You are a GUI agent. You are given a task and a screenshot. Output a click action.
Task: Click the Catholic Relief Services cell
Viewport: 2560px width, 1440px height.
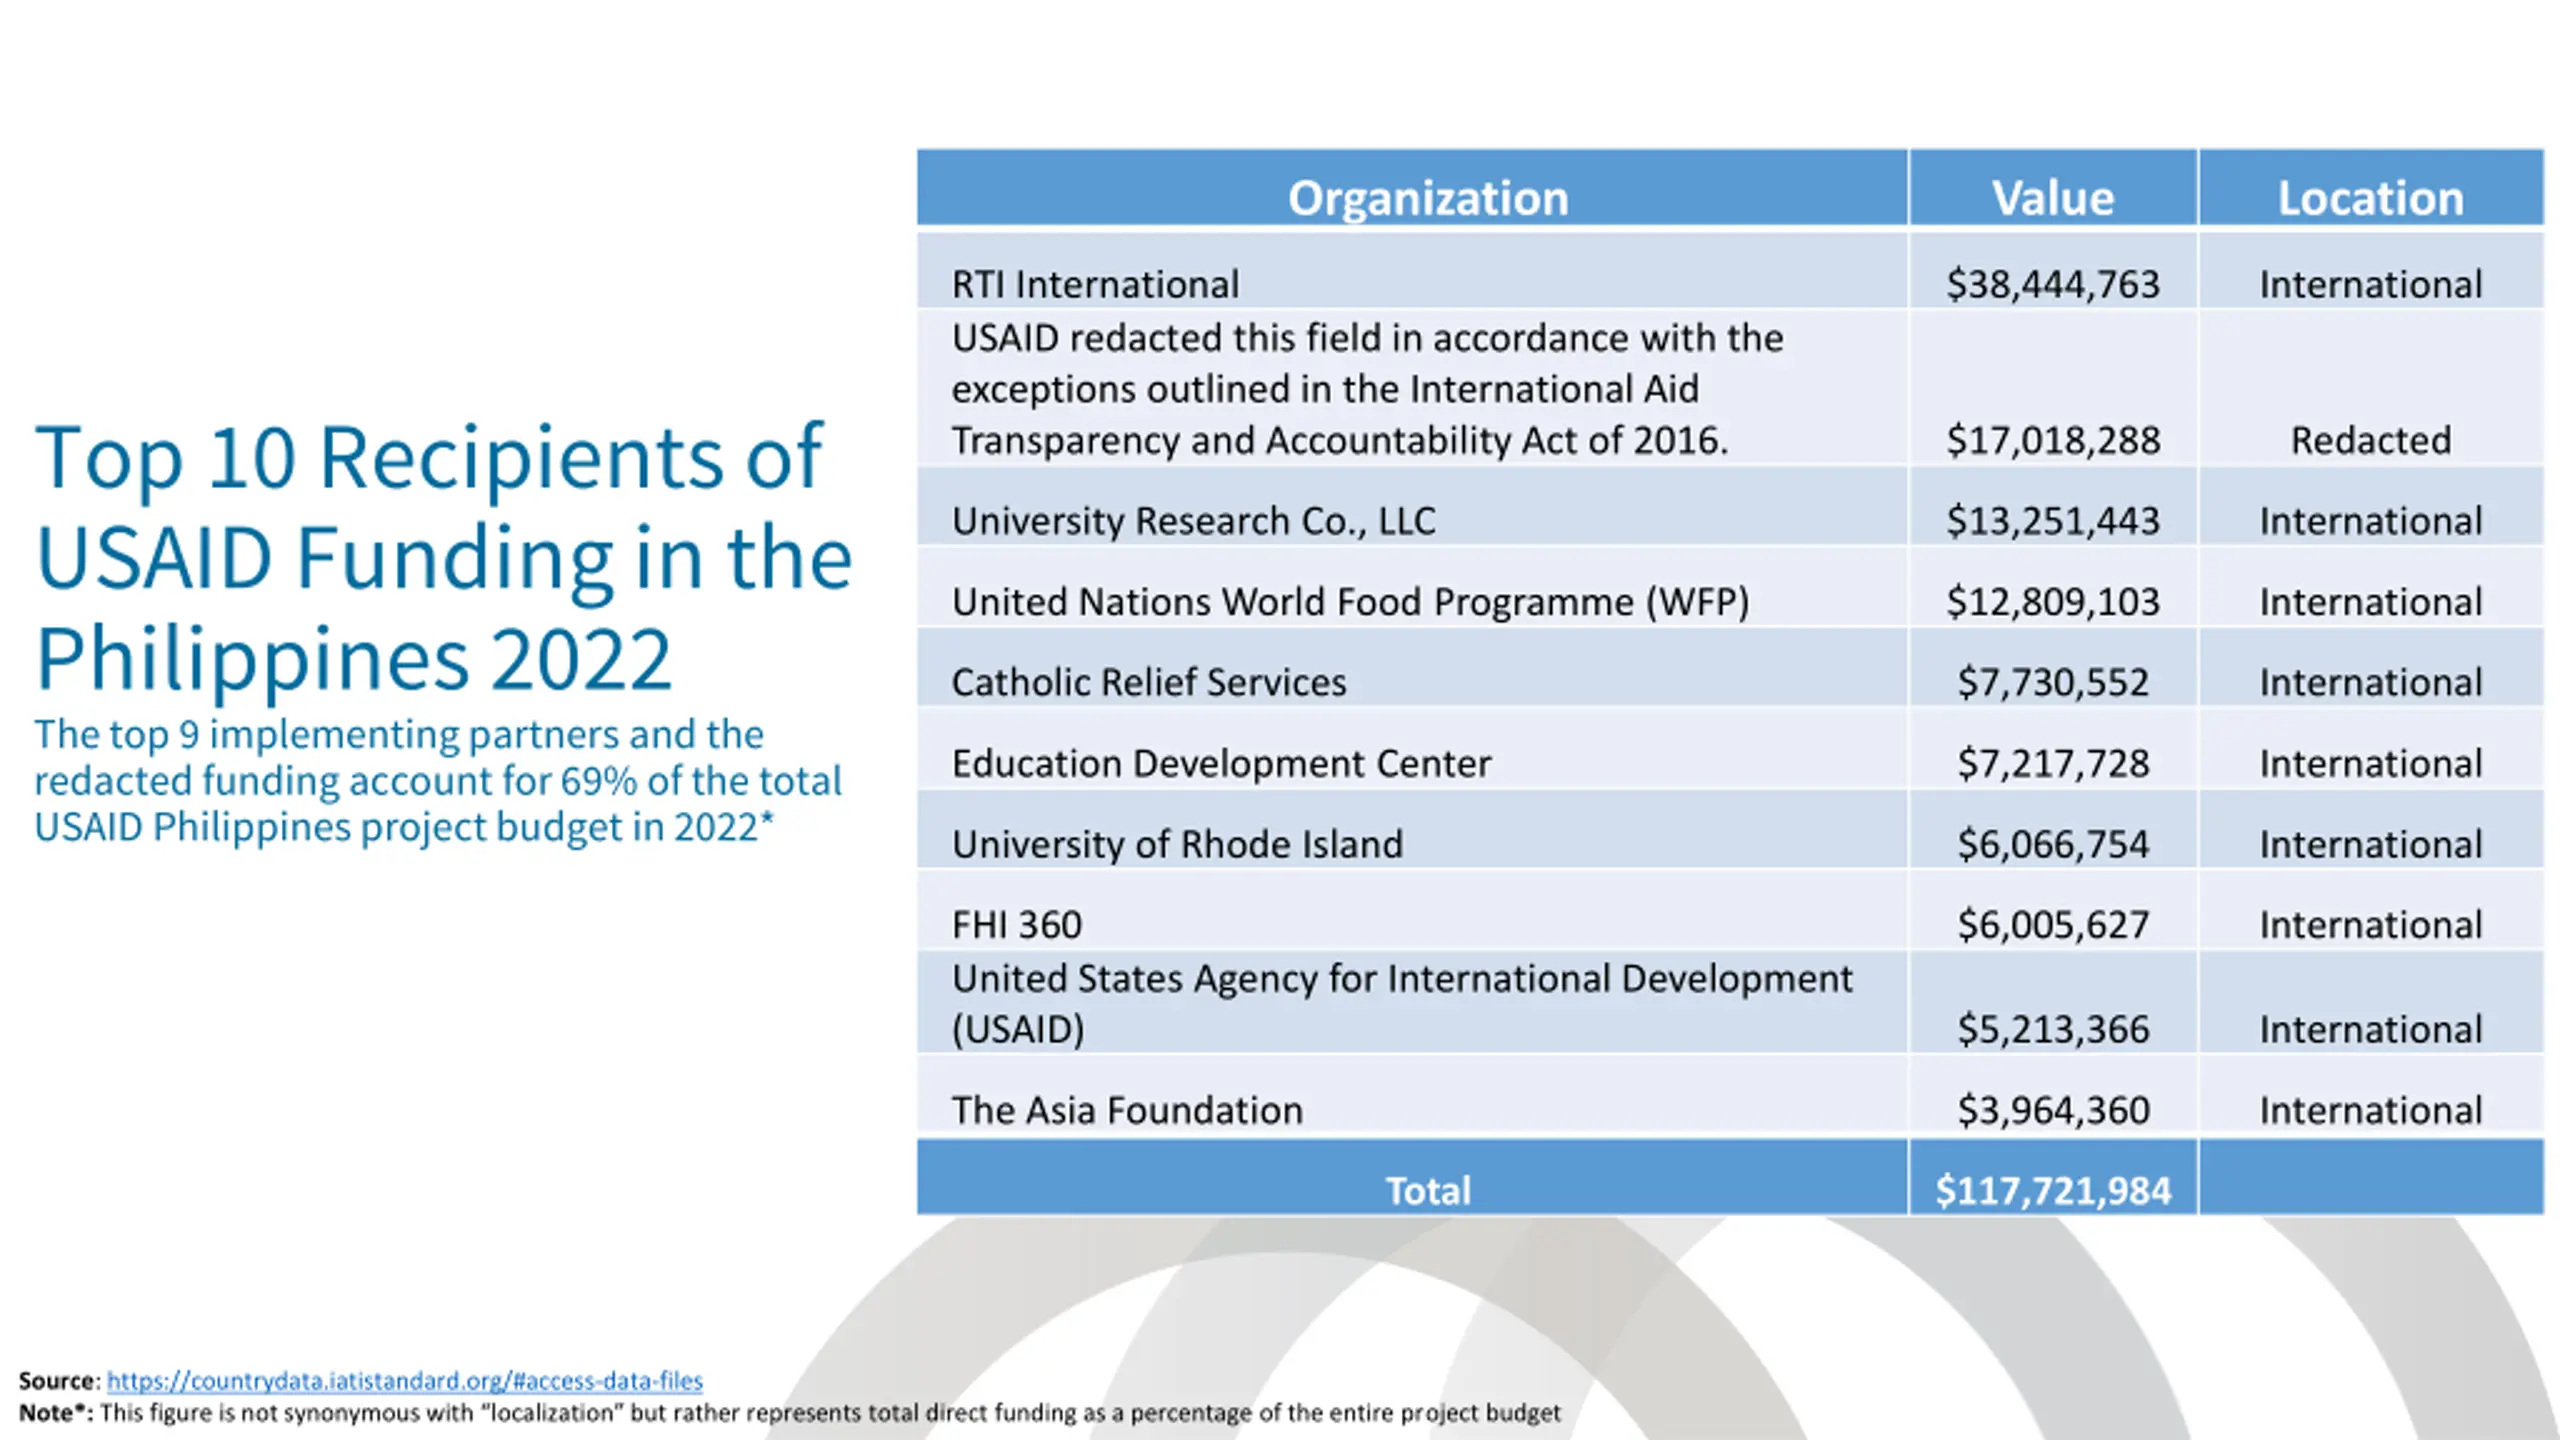click(x=1148, y=682)
